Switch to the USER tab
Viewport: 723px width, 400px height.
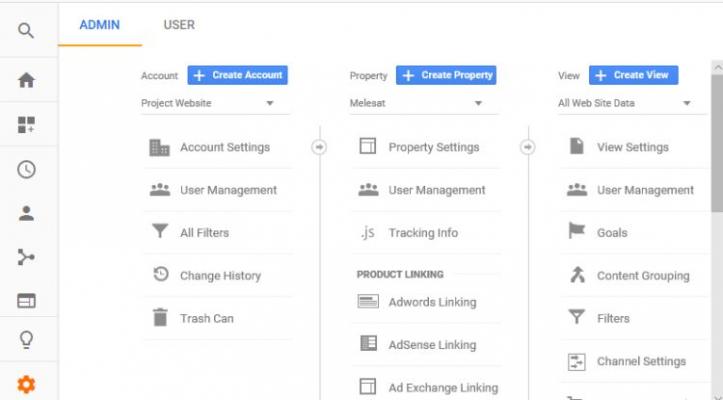point(179,25)
